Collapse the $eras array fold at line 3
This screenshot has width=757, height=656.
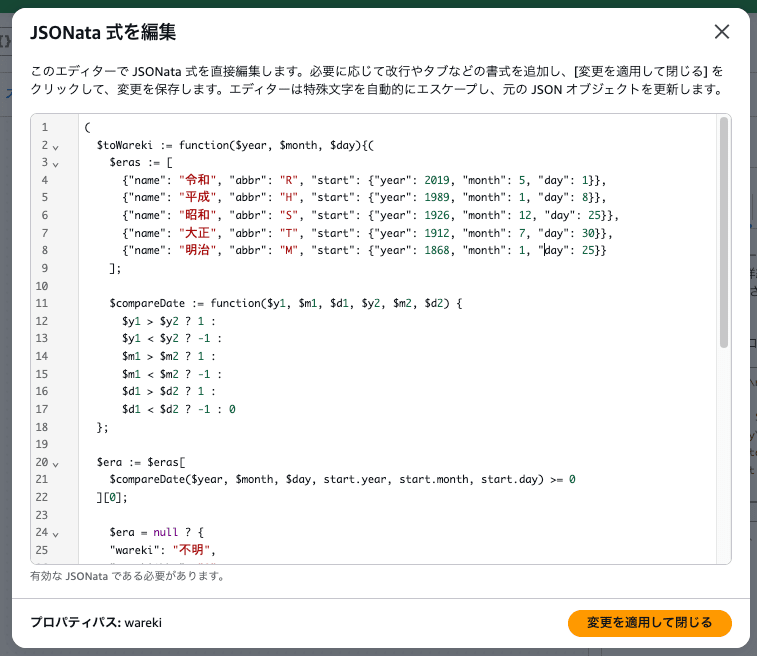point(56,164)
